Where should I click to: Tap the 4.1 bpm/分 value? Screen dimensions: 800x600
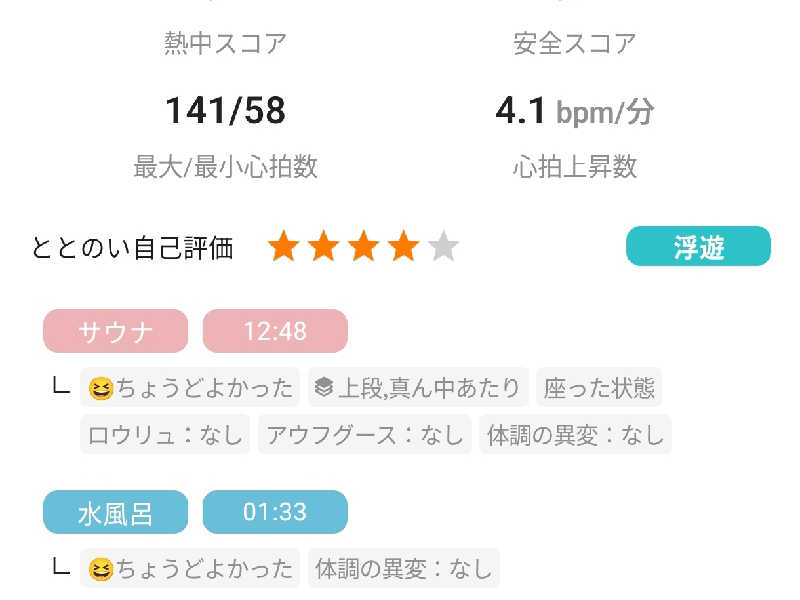pyautogui.click(x=574, y=111)
